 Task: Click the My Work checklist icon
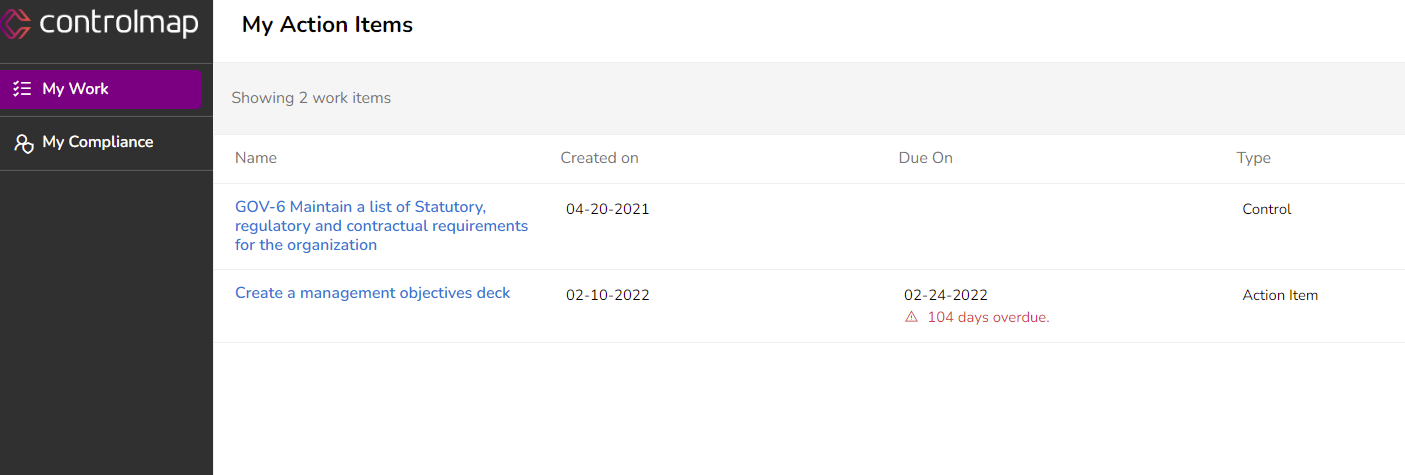(x=23, y=89)
